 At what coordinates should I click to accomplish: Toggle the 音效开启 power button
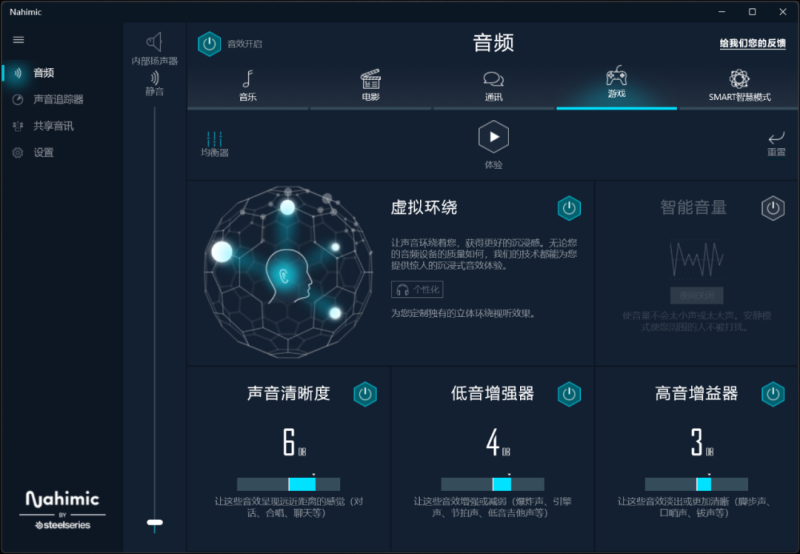pos(209,44)
